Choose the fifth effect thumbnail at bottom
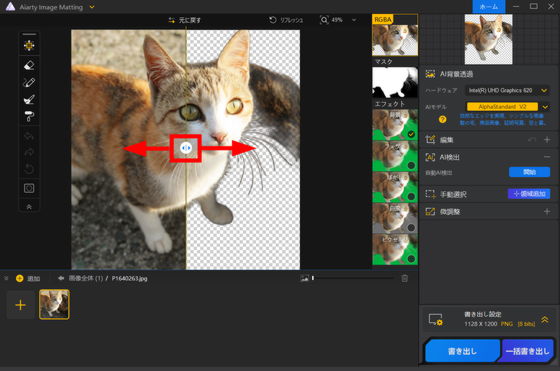Screen dimensions: 560x371 coord(395,249)
